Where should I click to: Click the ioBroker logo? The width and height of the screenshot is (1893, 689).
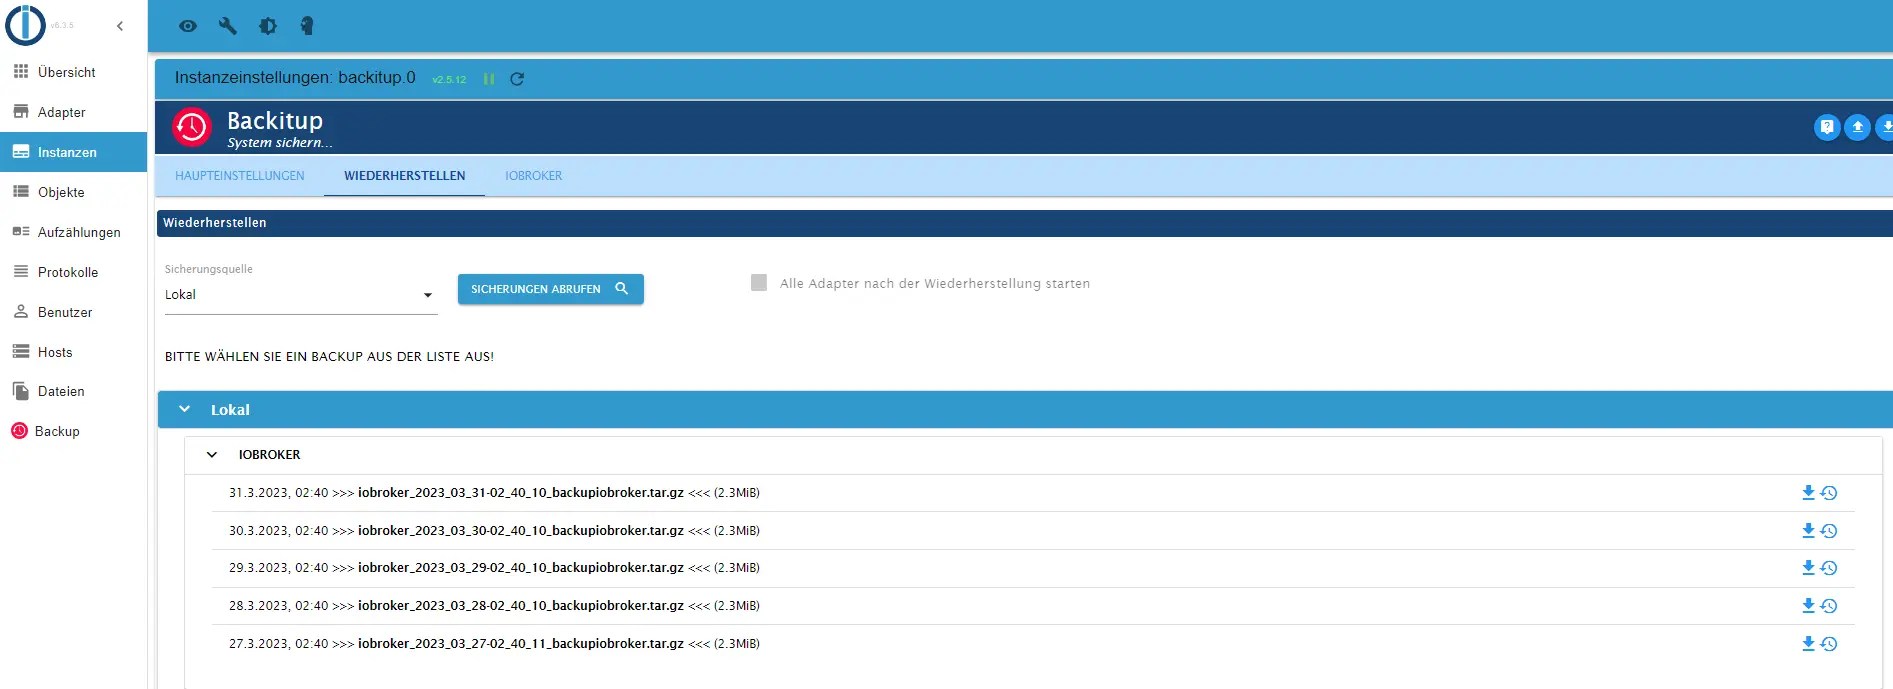(x=25, y=25)
